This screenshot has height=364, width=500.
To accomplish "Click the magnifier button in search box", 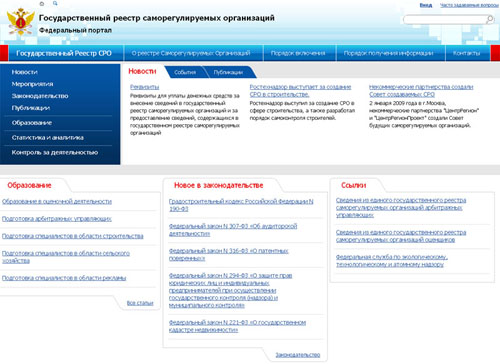I will [x=490, y=19].
